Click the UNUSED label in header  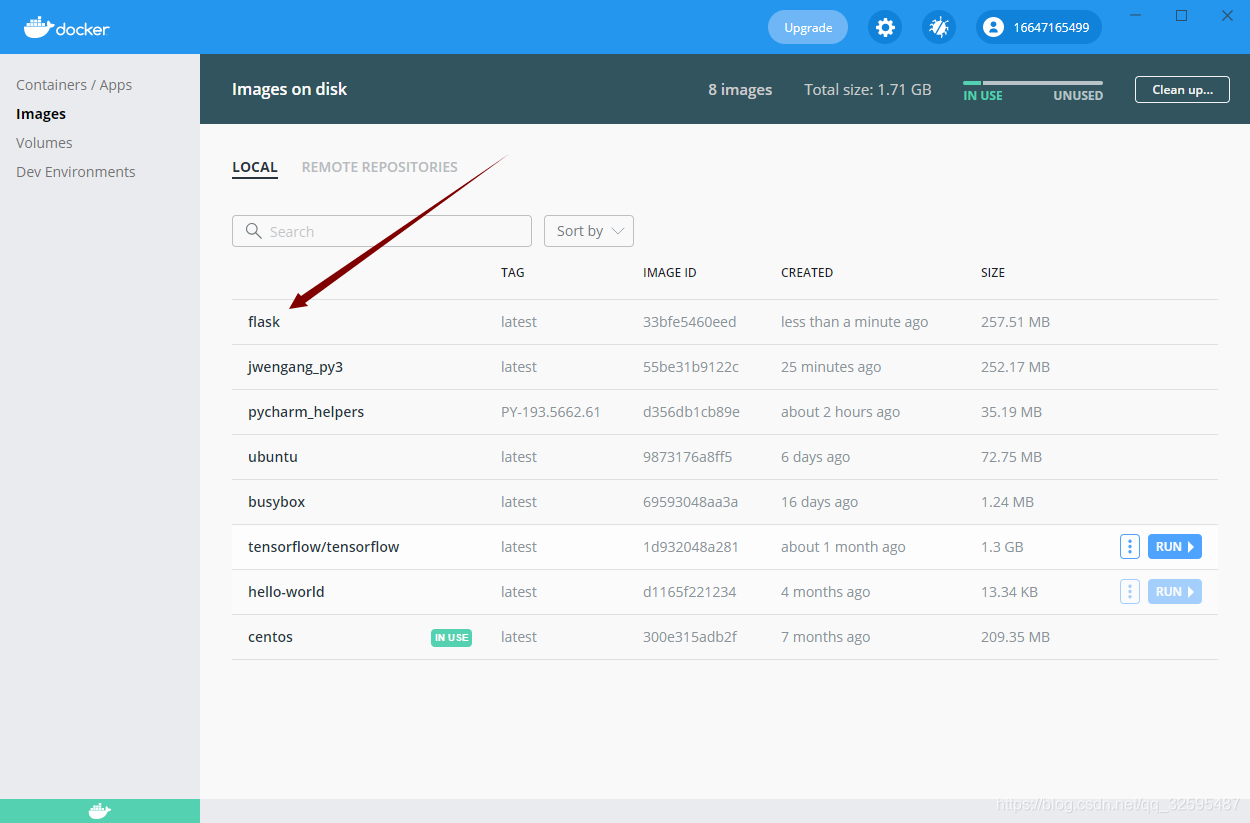pyautogui.click(x=1078, y=96)
